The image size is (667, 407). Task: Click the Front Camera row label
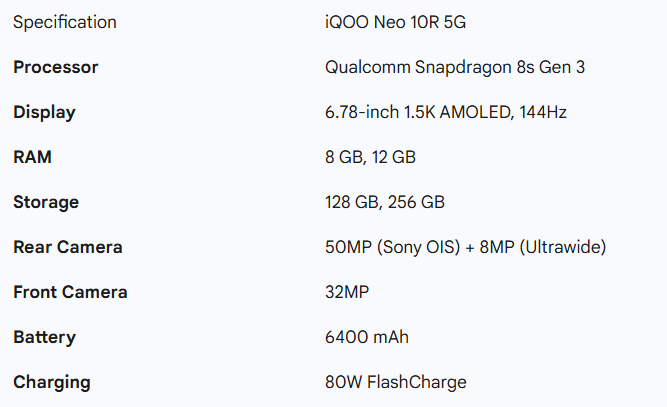coord(70,292)
